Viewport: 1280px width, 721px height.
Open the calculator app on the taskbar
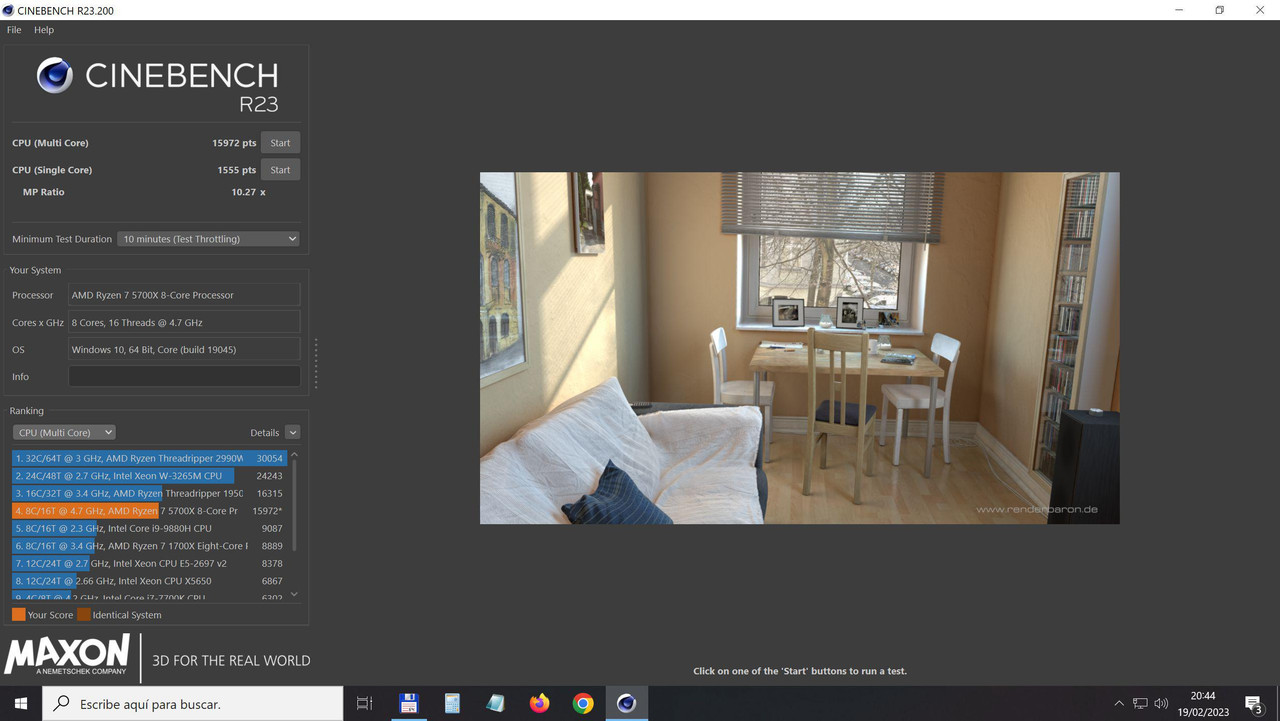pos(452,704)
